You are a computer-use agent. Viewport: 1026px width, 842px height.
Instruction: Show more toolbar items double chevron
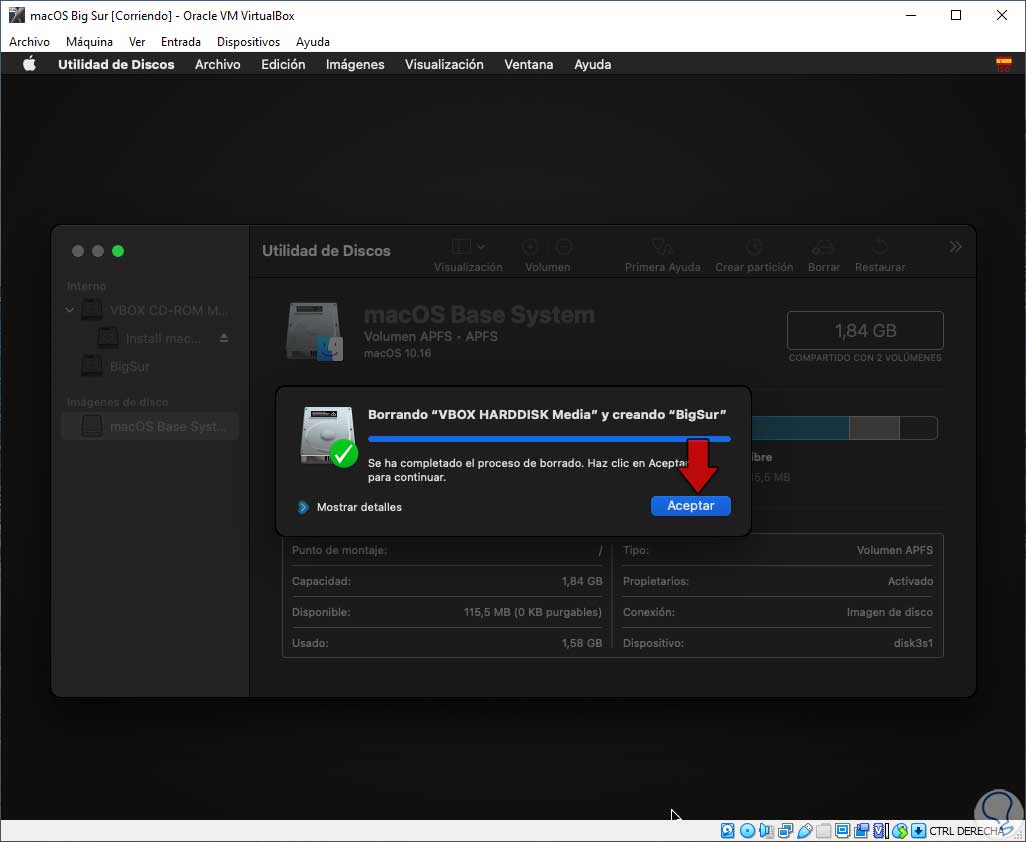pyautogui.click(x=955, y=247)
